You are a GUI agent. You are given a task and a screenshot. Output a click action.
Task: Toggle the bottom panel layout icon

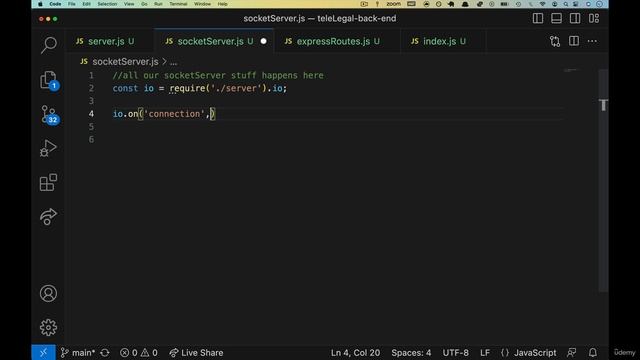(556, 18)
